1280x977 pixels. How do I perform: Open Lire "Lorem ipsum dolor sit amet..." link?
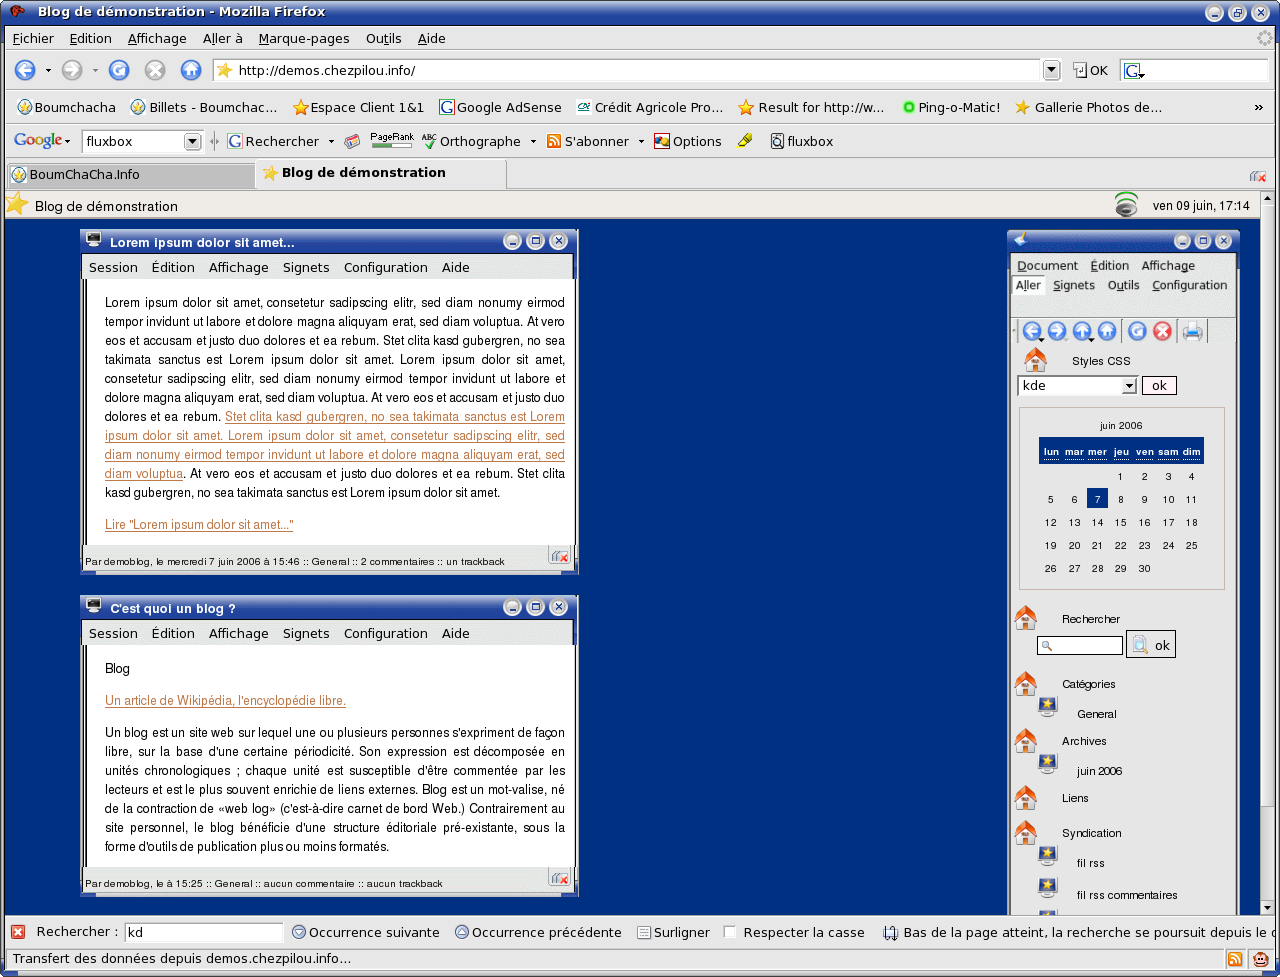[x=199, y=524]
